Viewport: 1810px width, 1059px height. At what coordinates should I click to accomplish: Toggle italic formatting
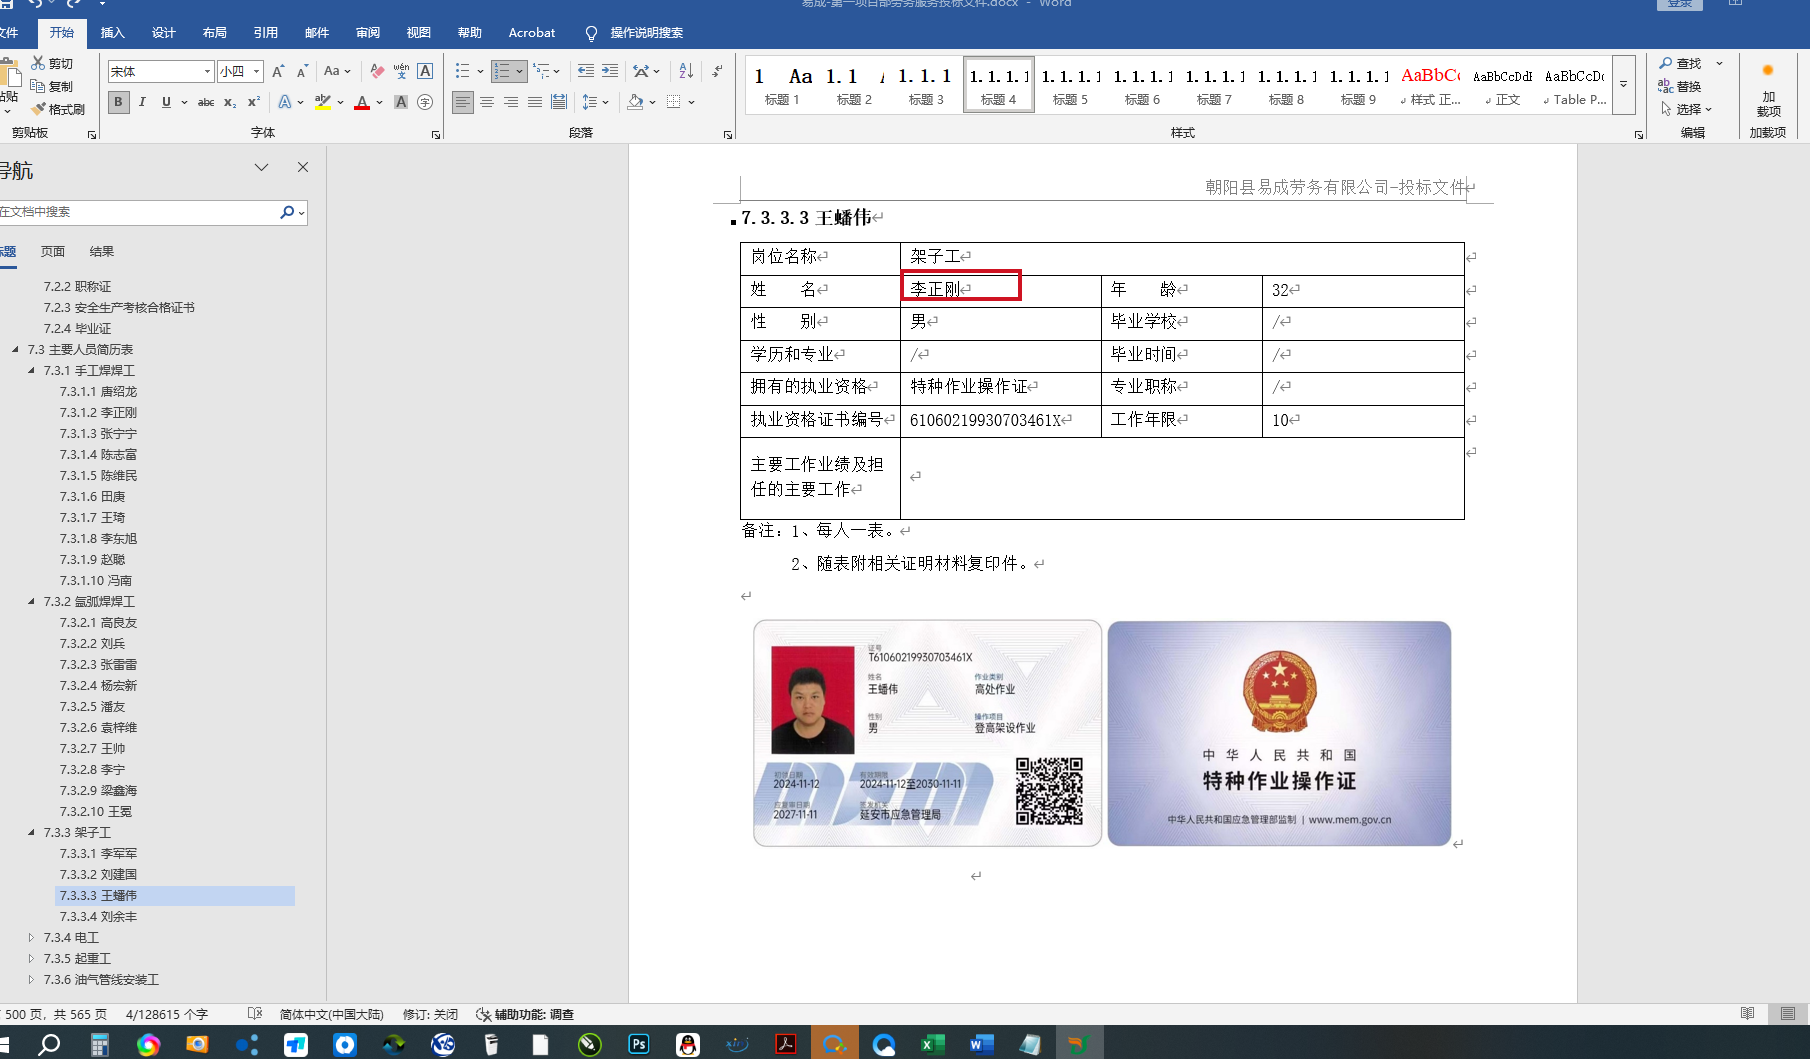(x=142, y=102)
